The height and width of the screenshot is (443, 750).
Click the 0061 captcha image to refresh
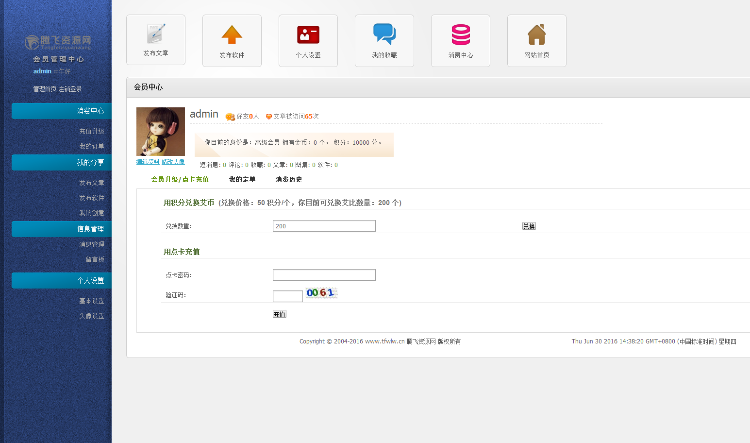tap(321, 293)
